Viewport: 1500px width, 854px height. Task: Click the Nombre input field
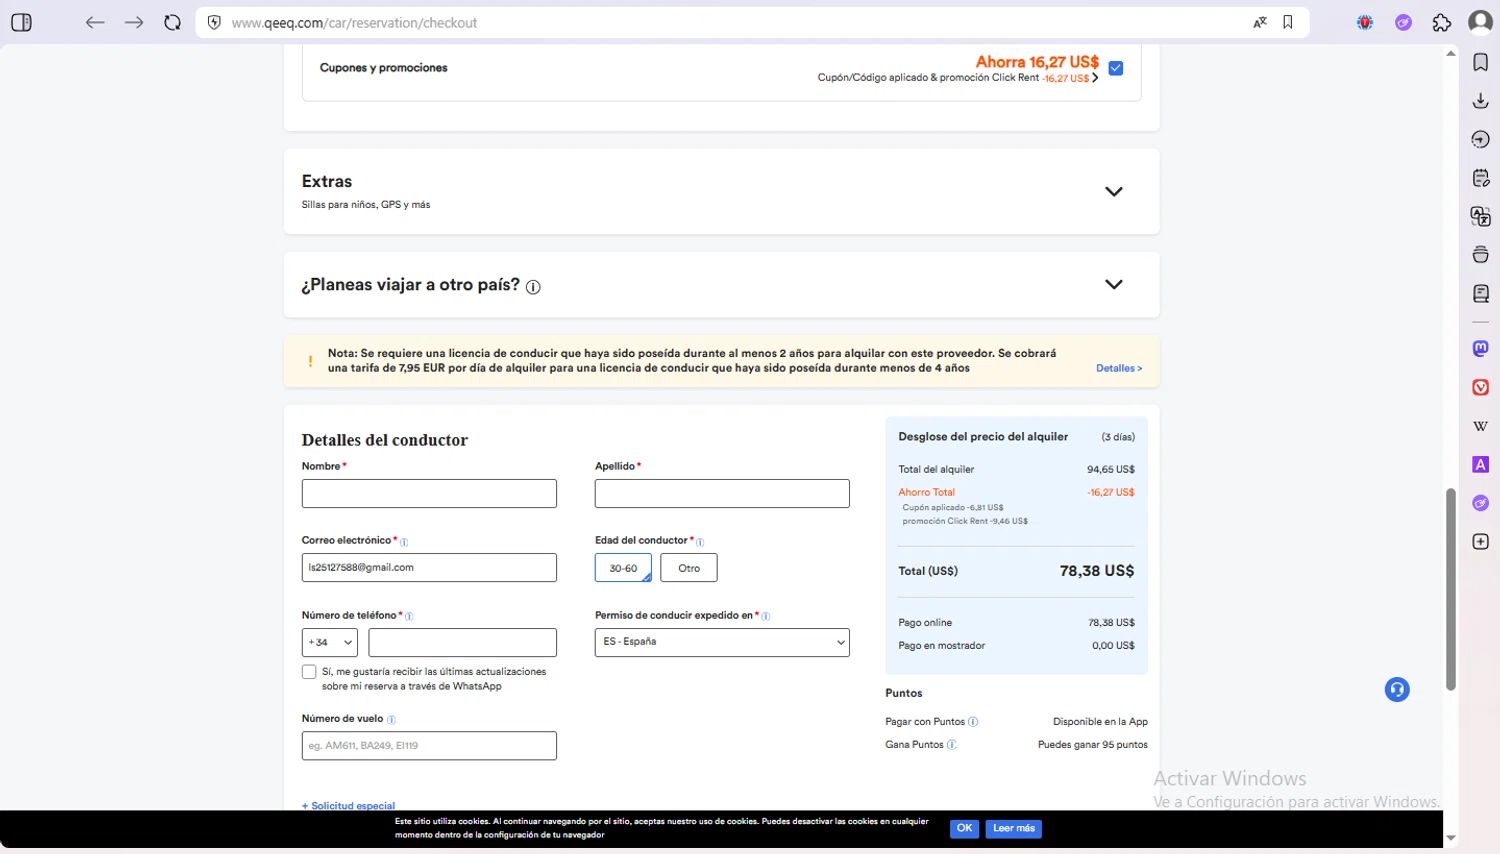(x=429, y=493)
